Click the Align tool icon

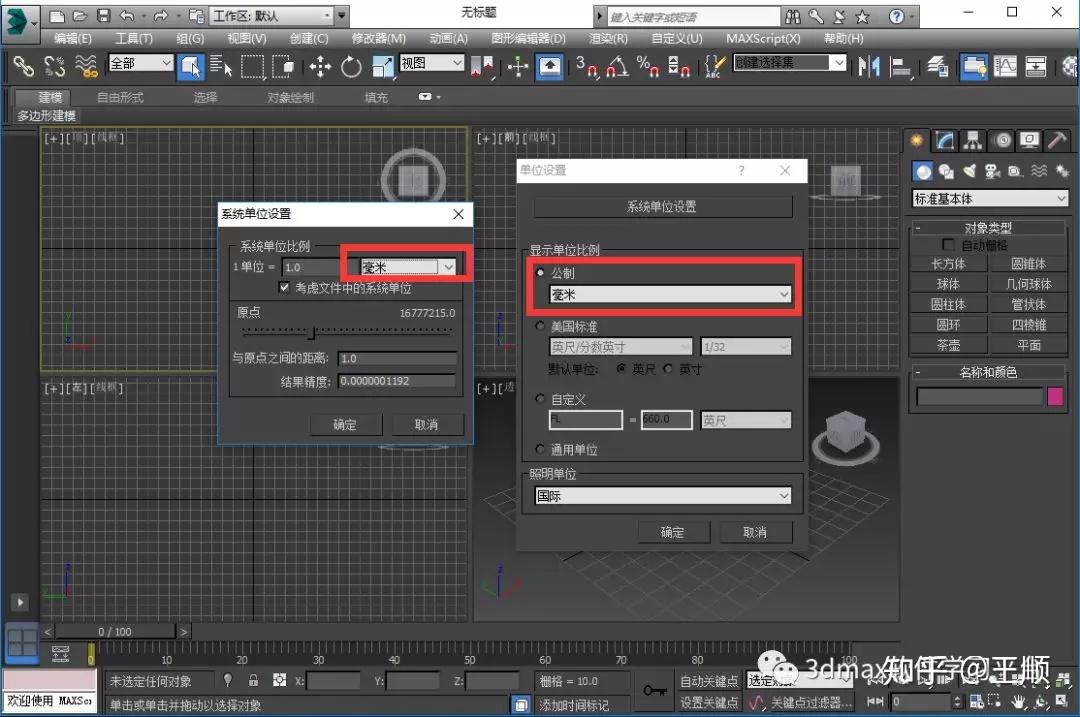[900, 67]
